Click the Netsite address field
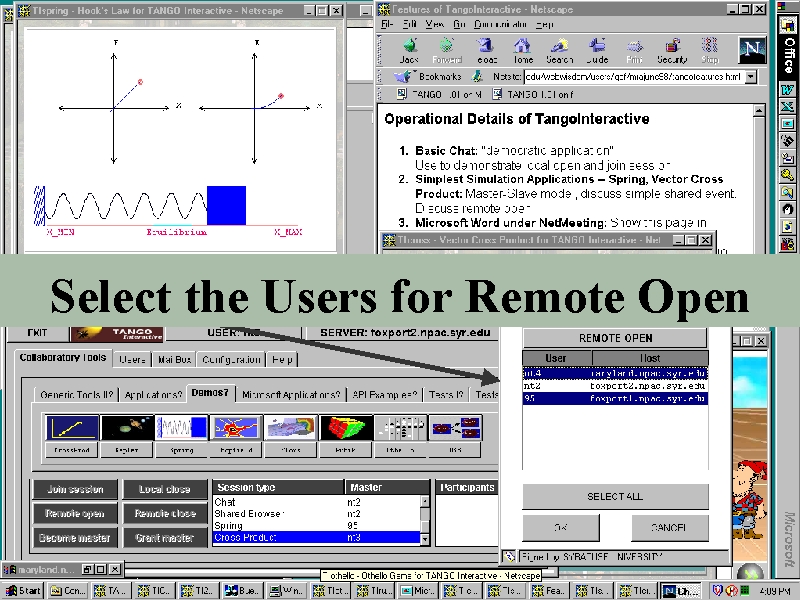This screenshot has height=600, width=800. [634, 77]
